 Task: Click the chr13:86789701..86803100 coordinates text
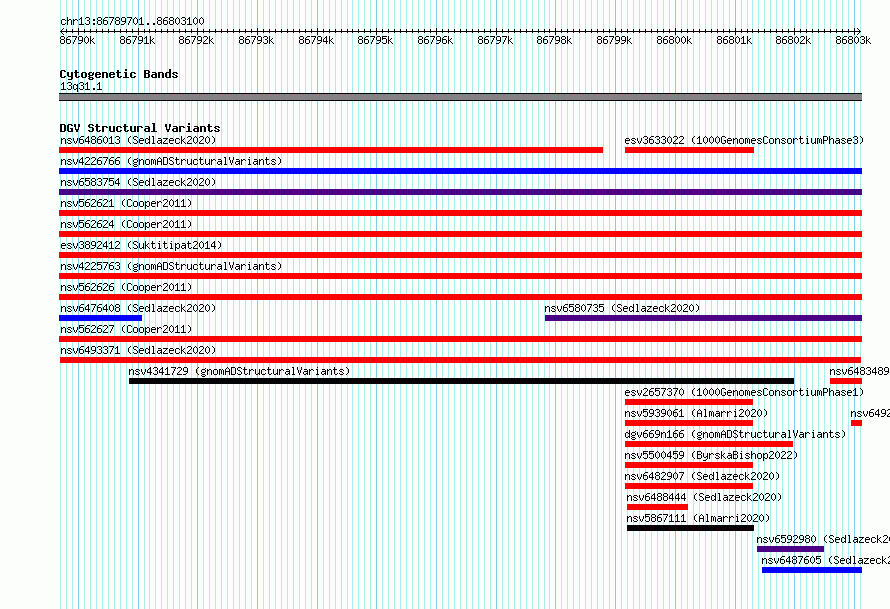132,21
